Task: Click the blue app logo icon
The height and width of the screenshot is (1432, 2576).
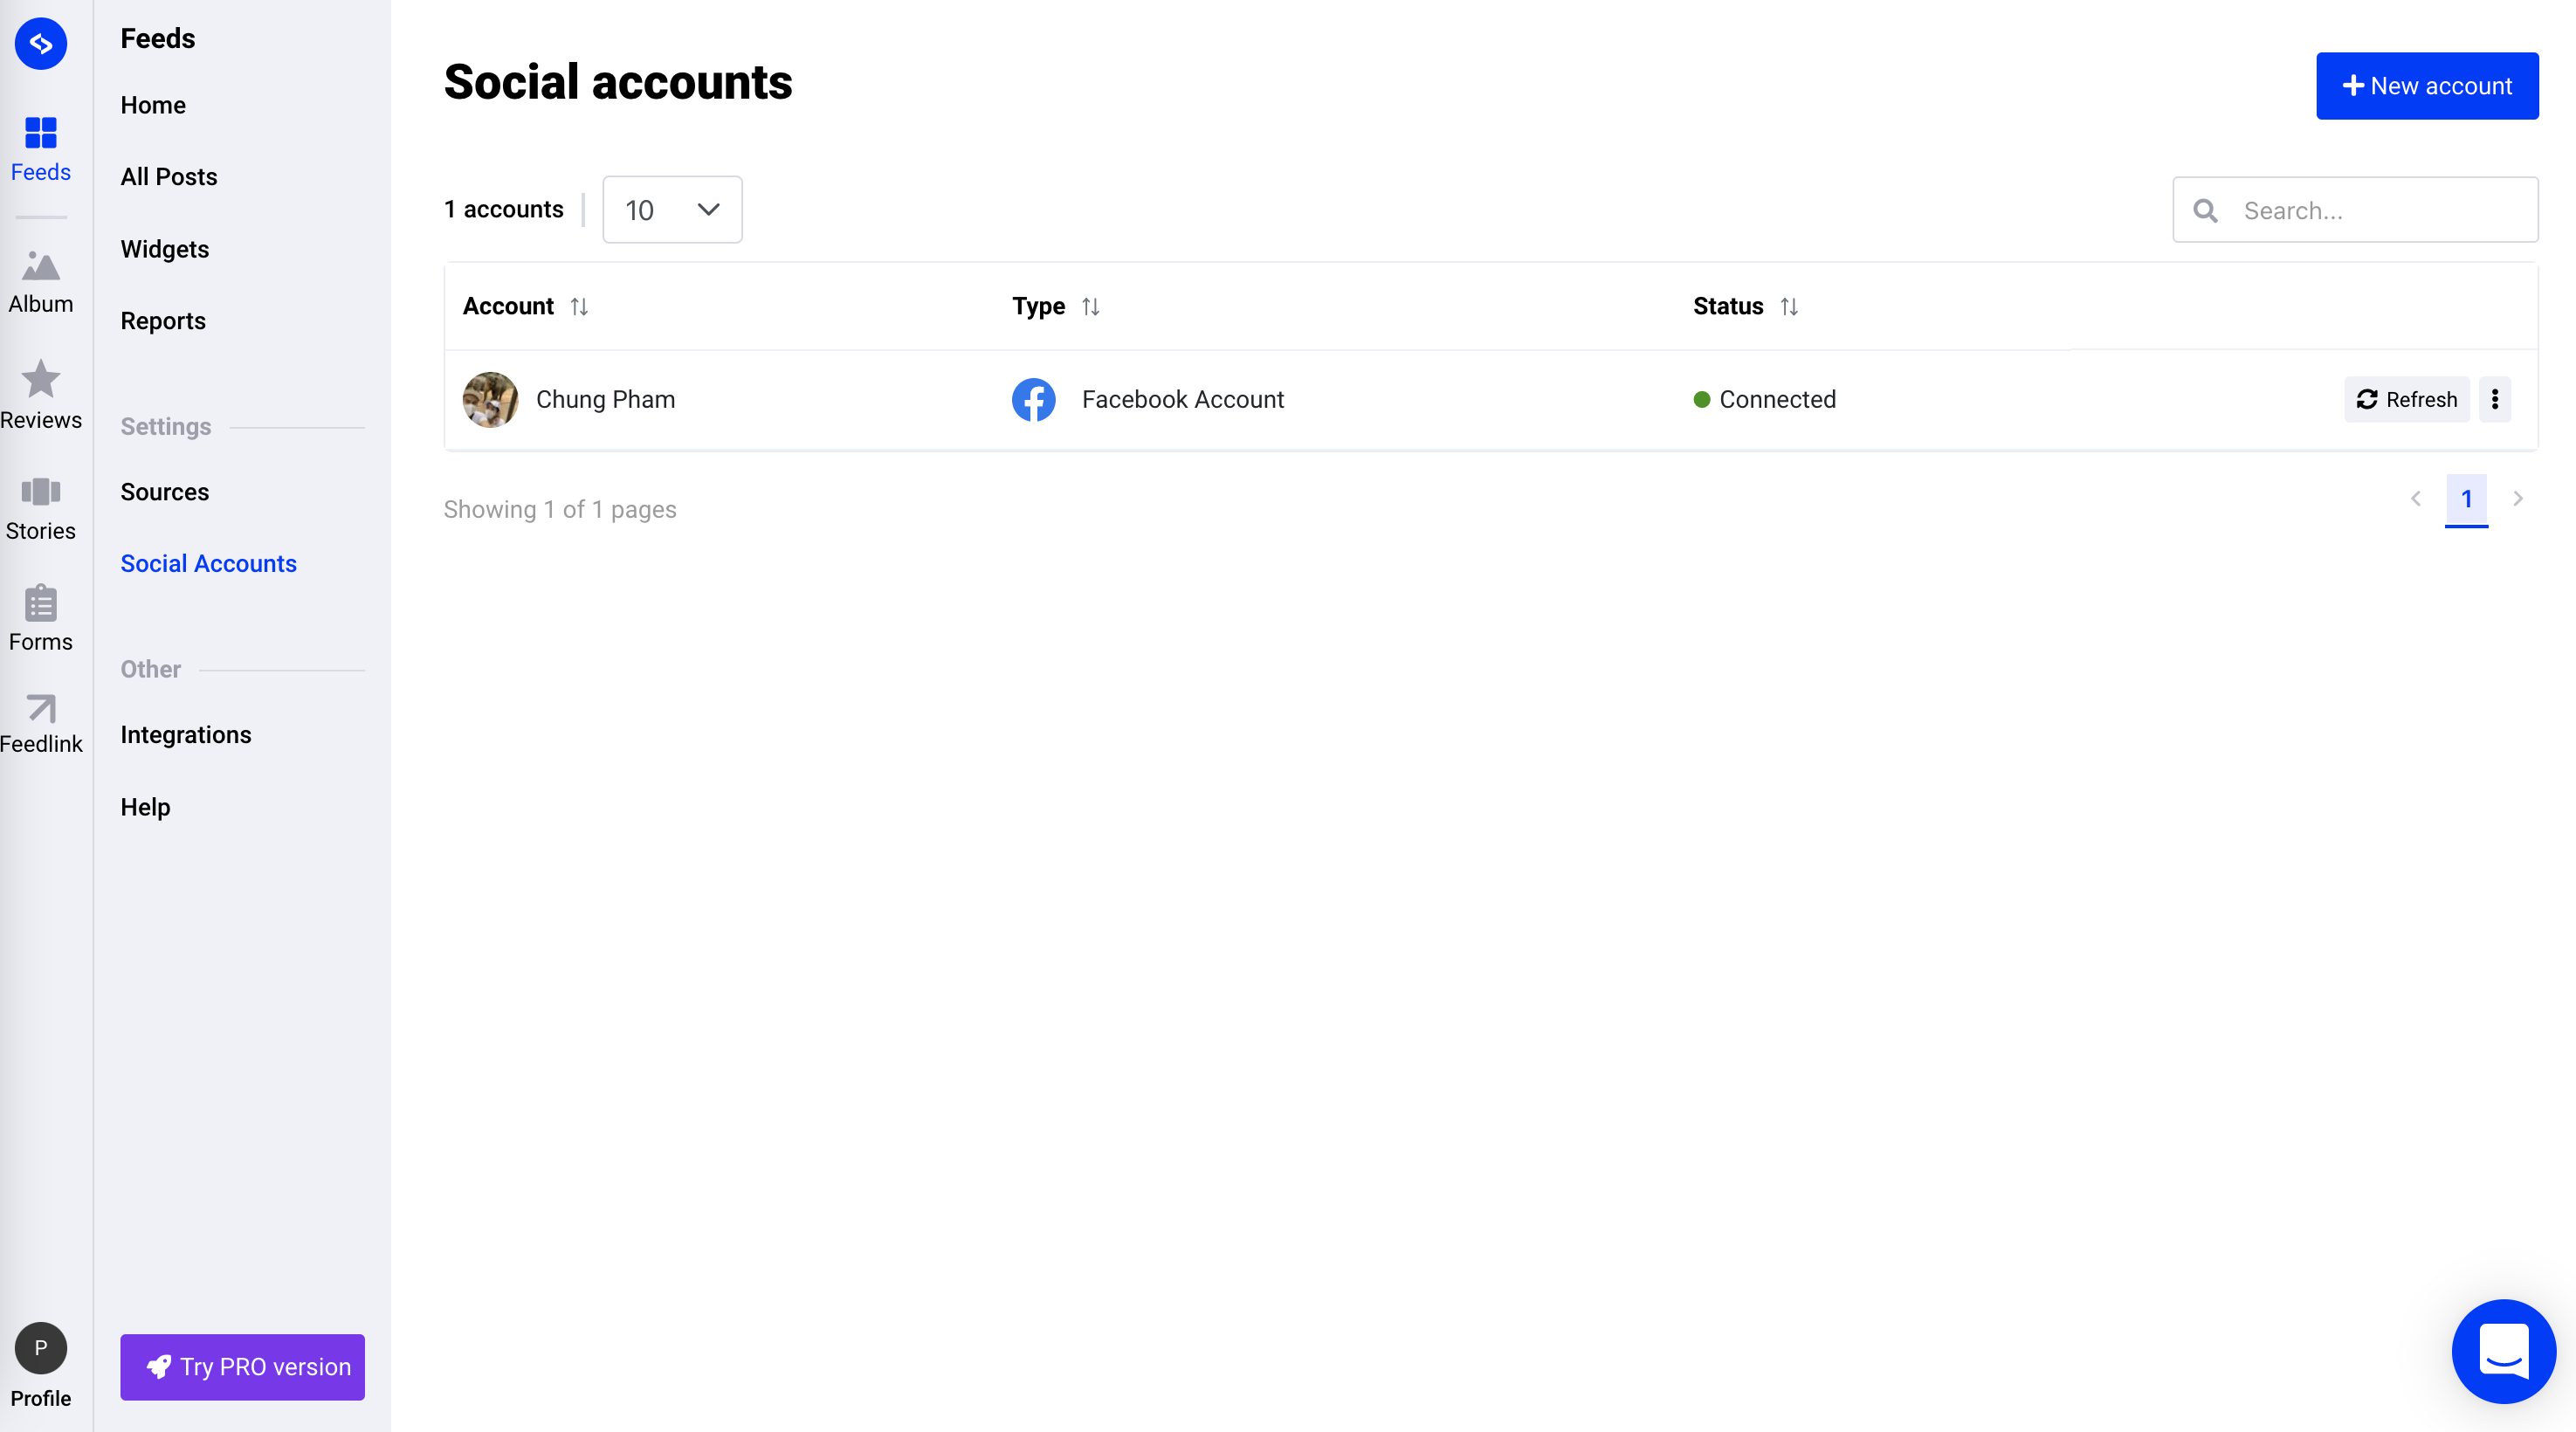Action: pos(40,43)
